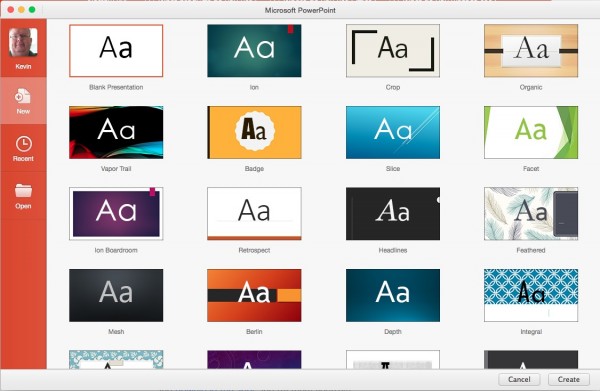
Task: Click the Open folder icon in sidebar
Action: point(23,191)
